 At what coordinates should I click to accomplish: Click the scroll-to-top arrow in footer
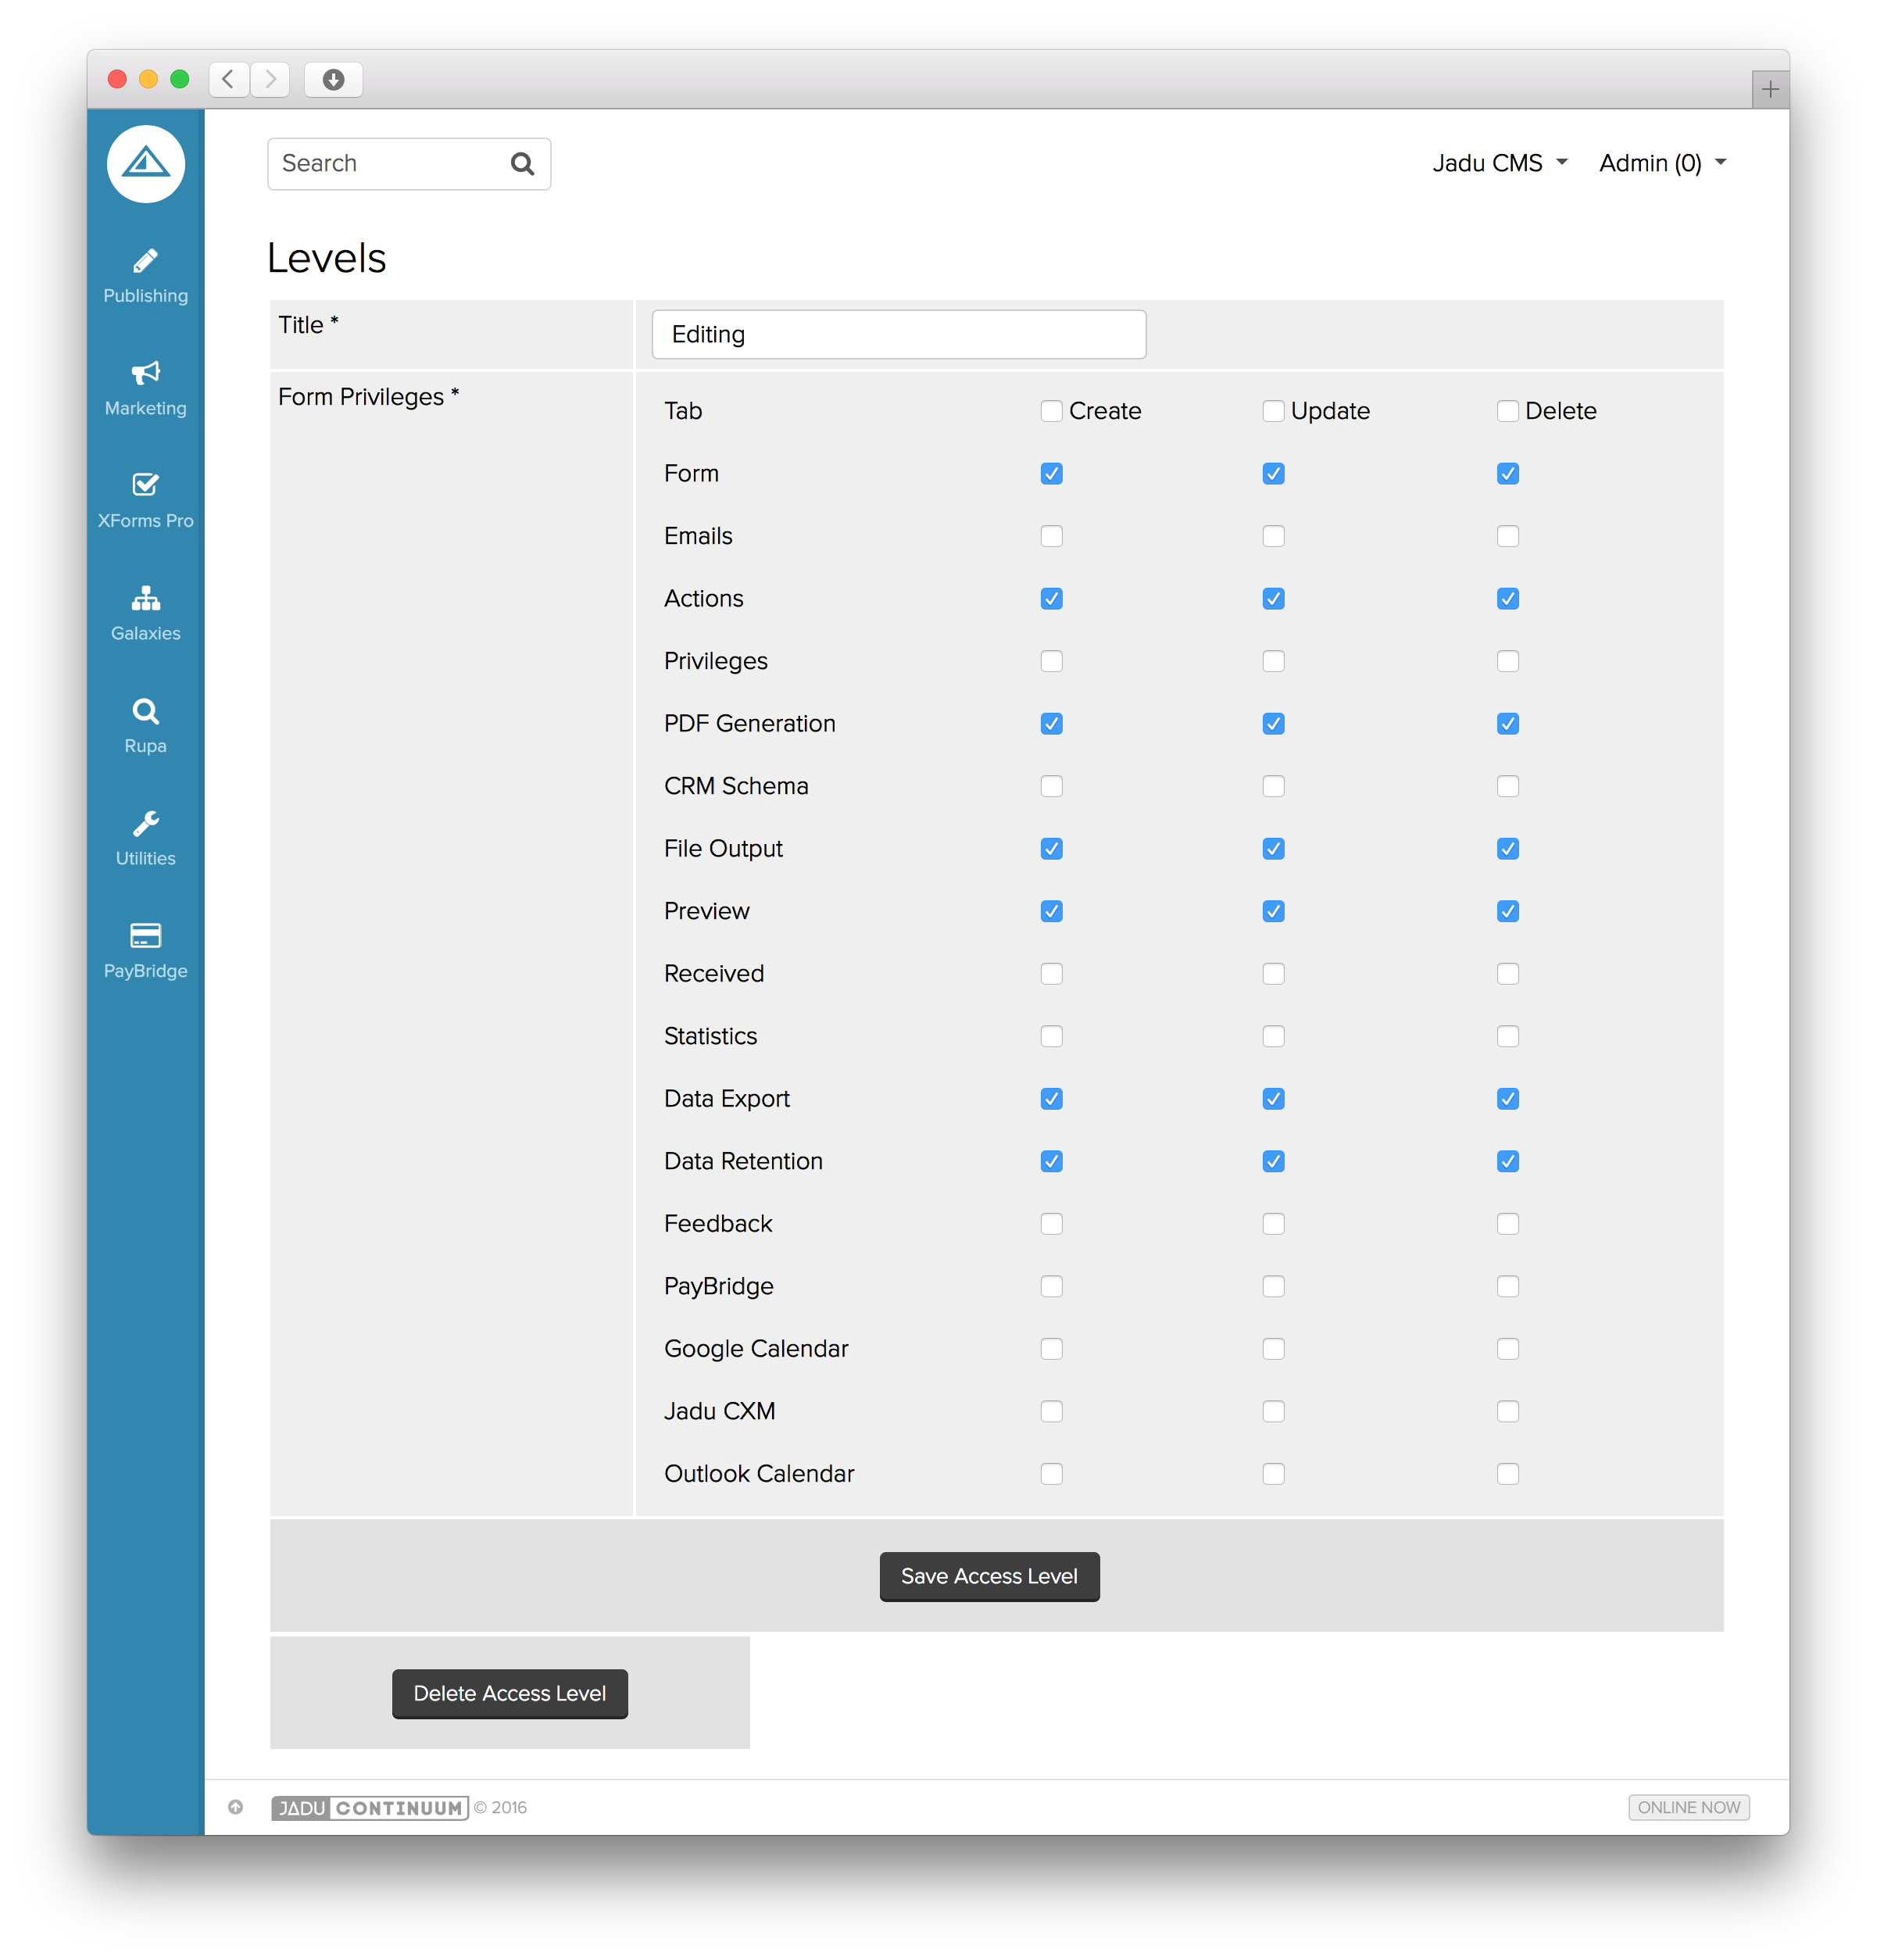tap(236, 1807)
